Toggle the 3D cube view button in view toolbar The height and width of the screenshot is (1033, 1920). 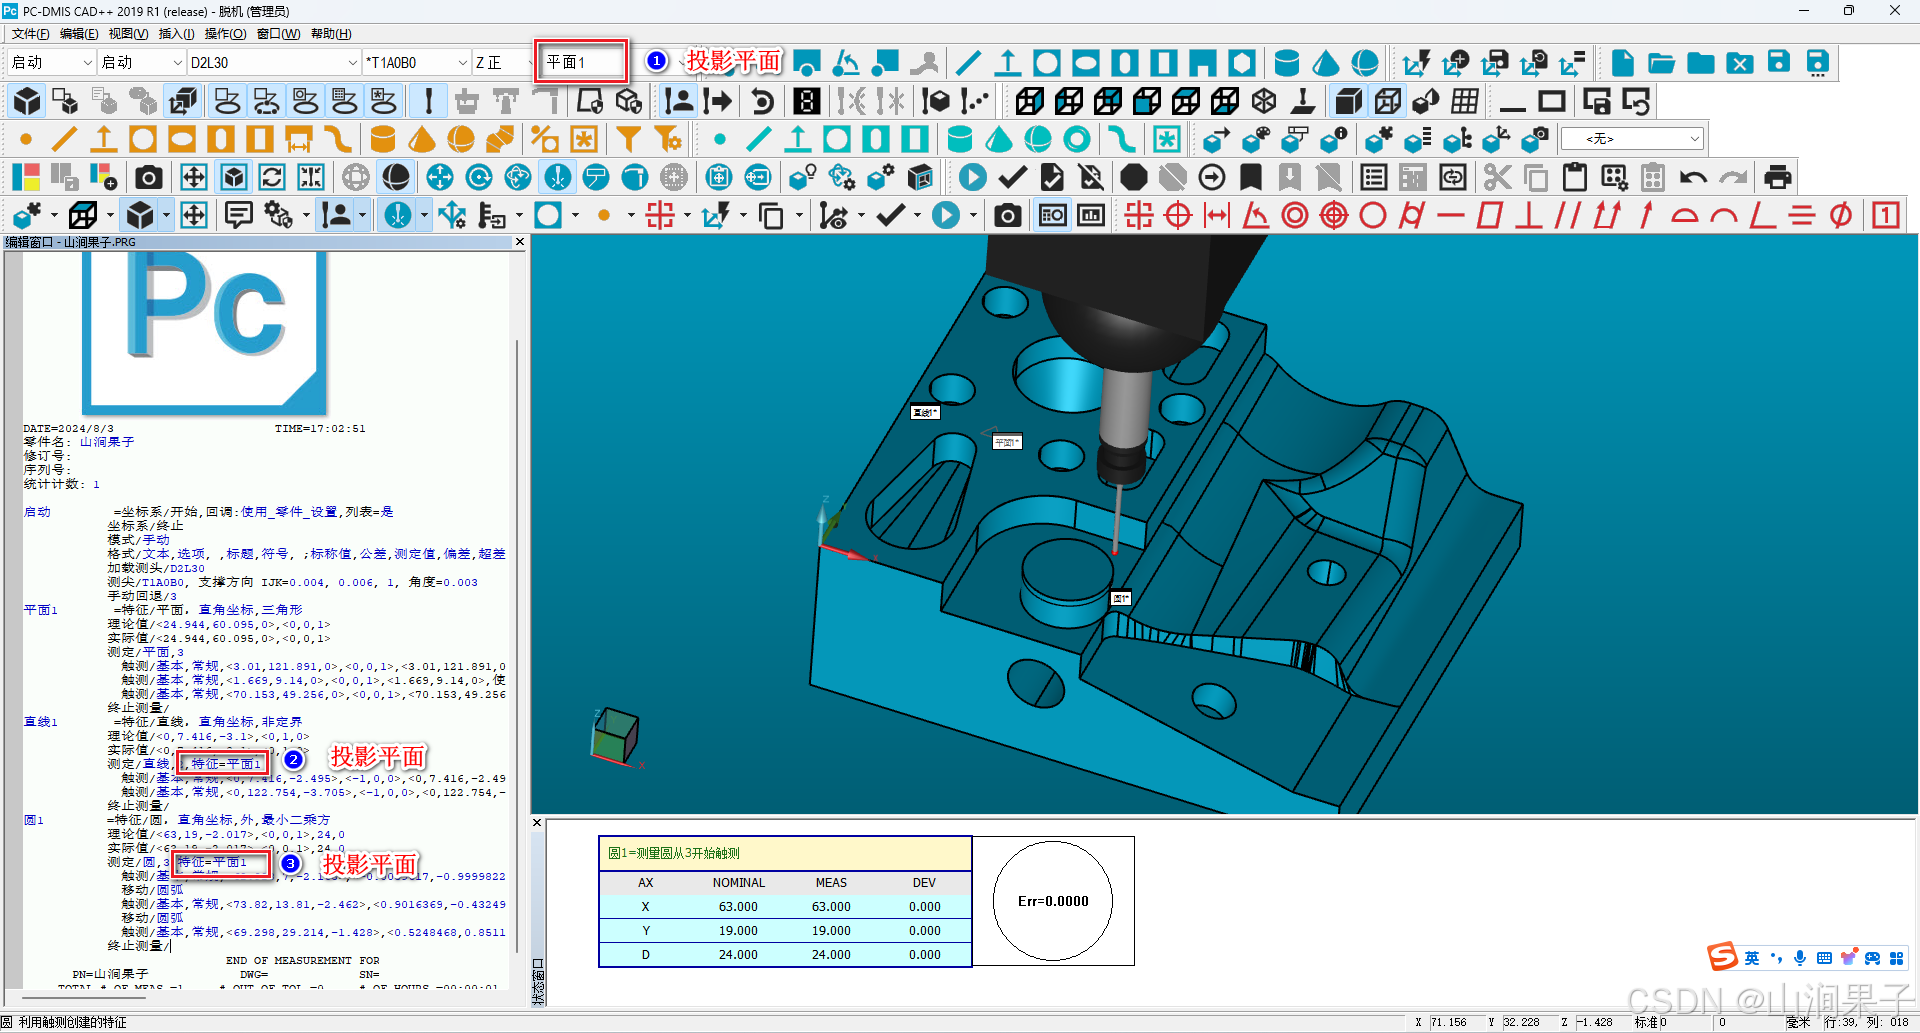[x=233, y=177]
